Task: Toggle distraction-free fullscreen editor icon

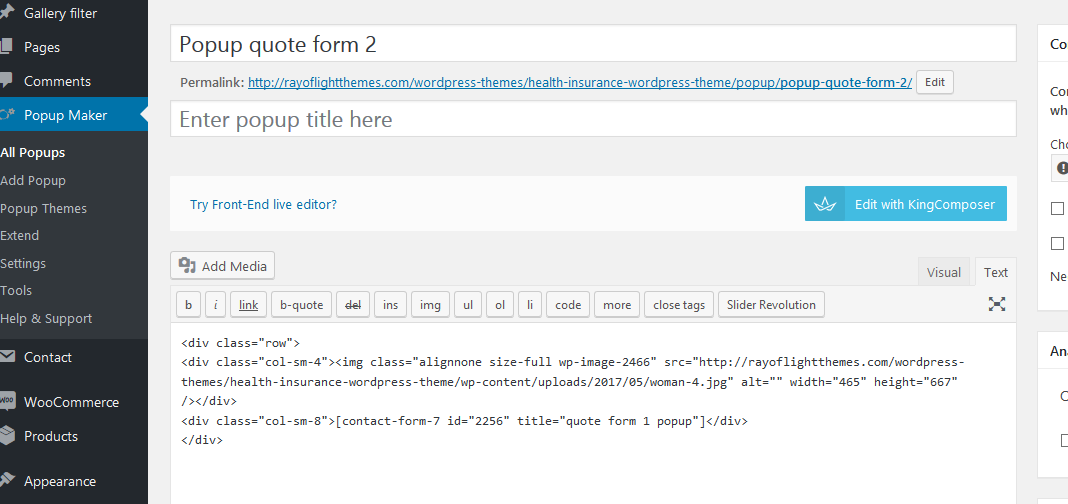Action: 996,305
